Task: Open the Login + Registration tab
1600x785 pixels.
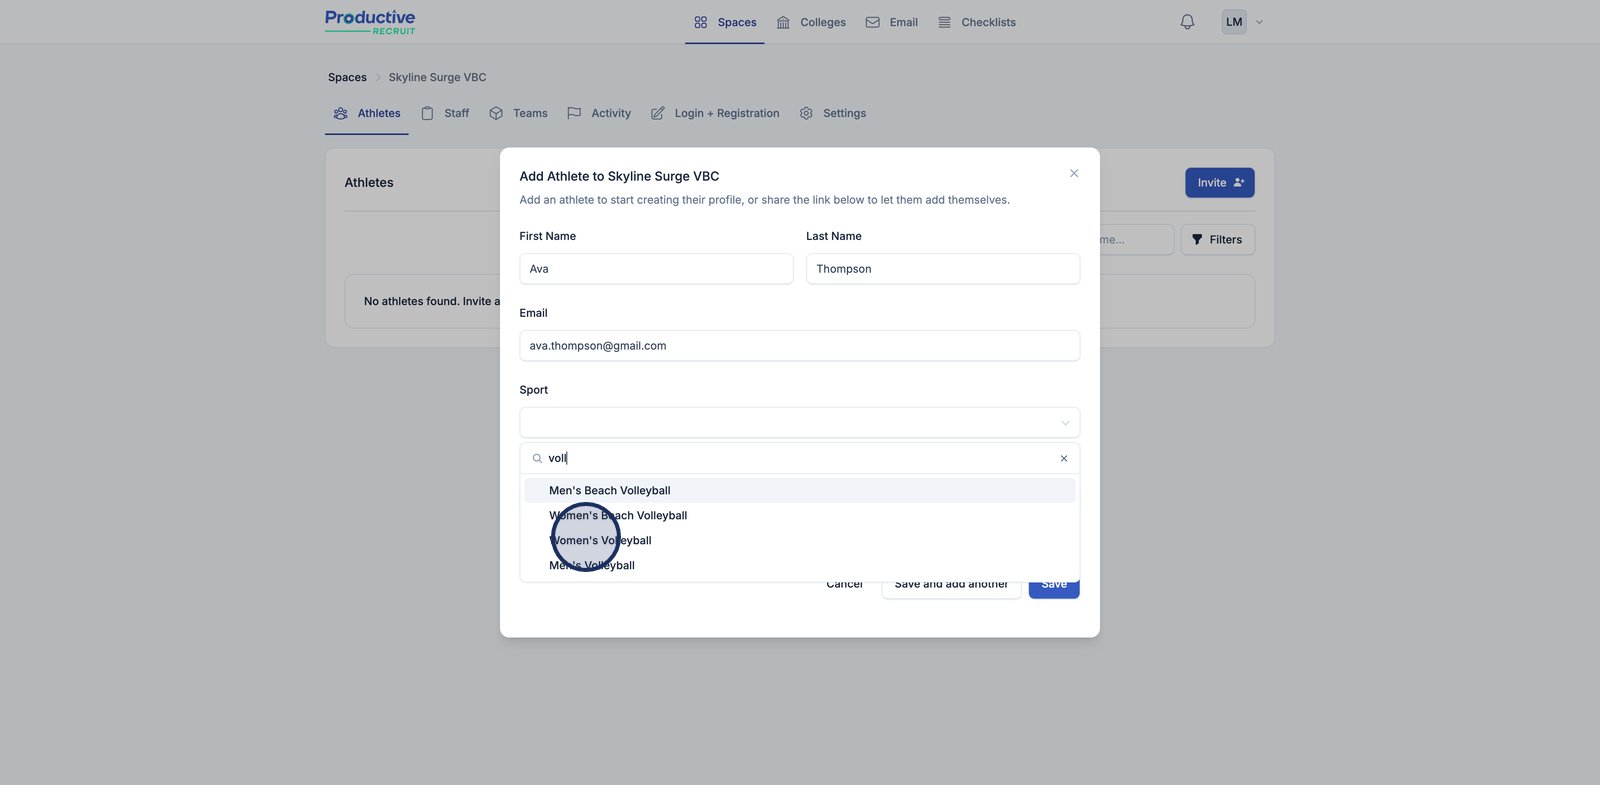Action: [715, 114]
